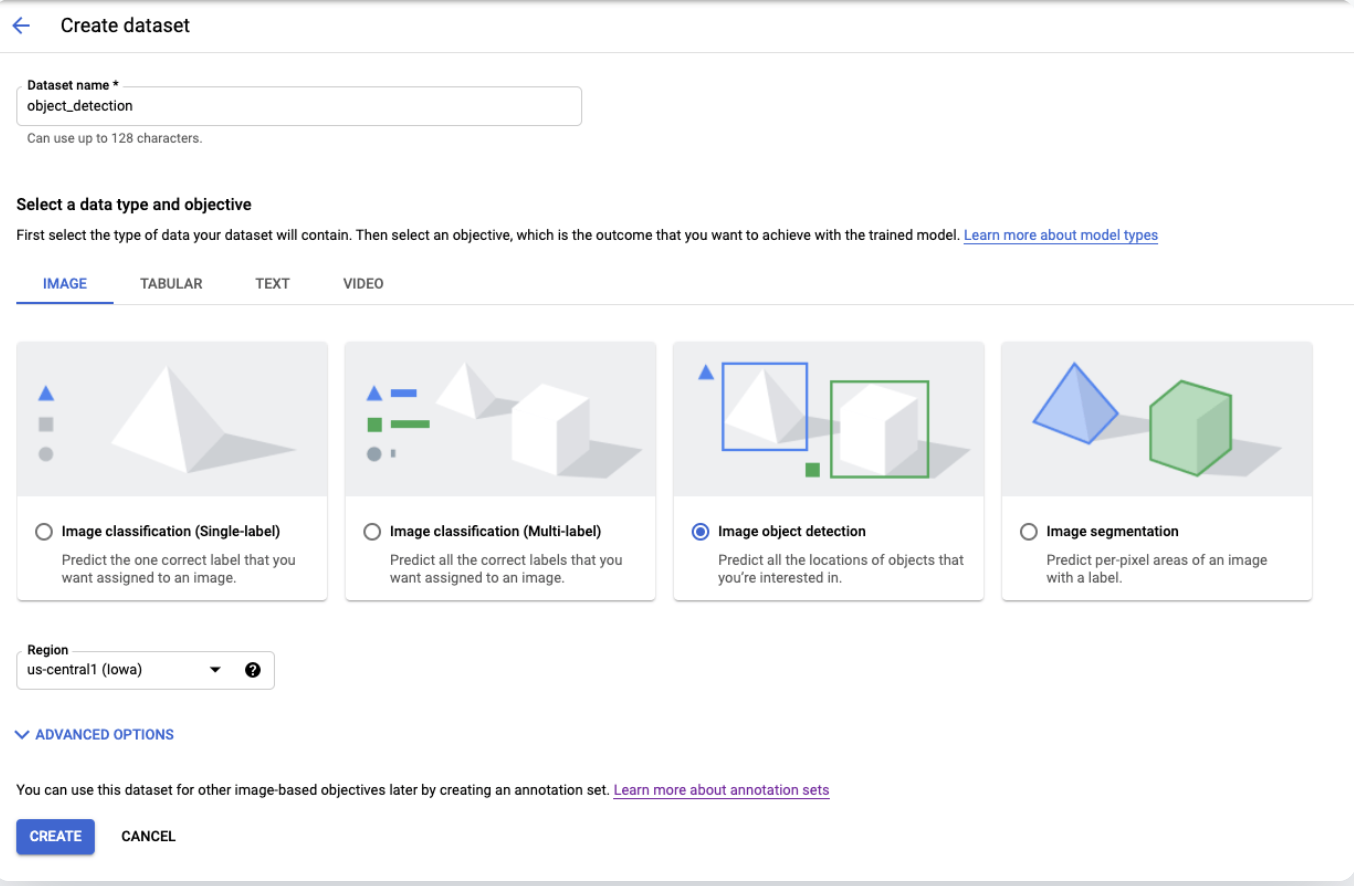Viewport: 1354px width, 886px height.
Task: Open Learn more about model types link
Action: coord(1060,236)
